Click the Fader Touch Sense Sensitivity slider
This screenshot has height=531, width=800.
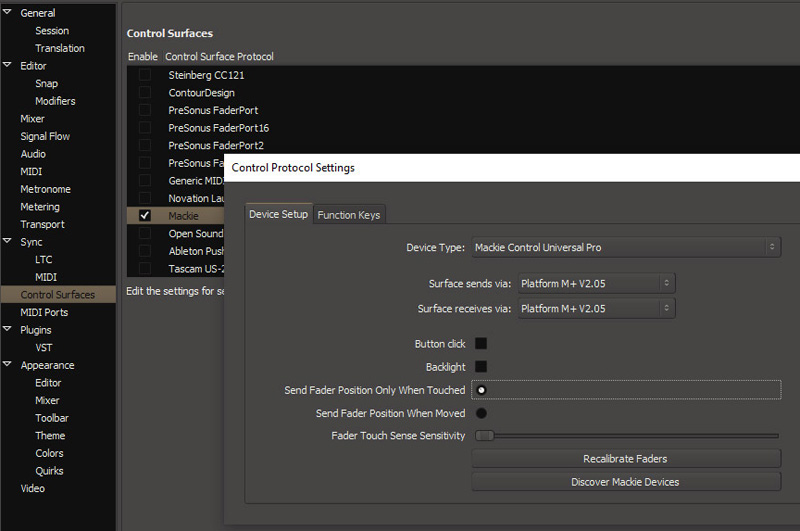pyautogui.click(x=625, y=436)
